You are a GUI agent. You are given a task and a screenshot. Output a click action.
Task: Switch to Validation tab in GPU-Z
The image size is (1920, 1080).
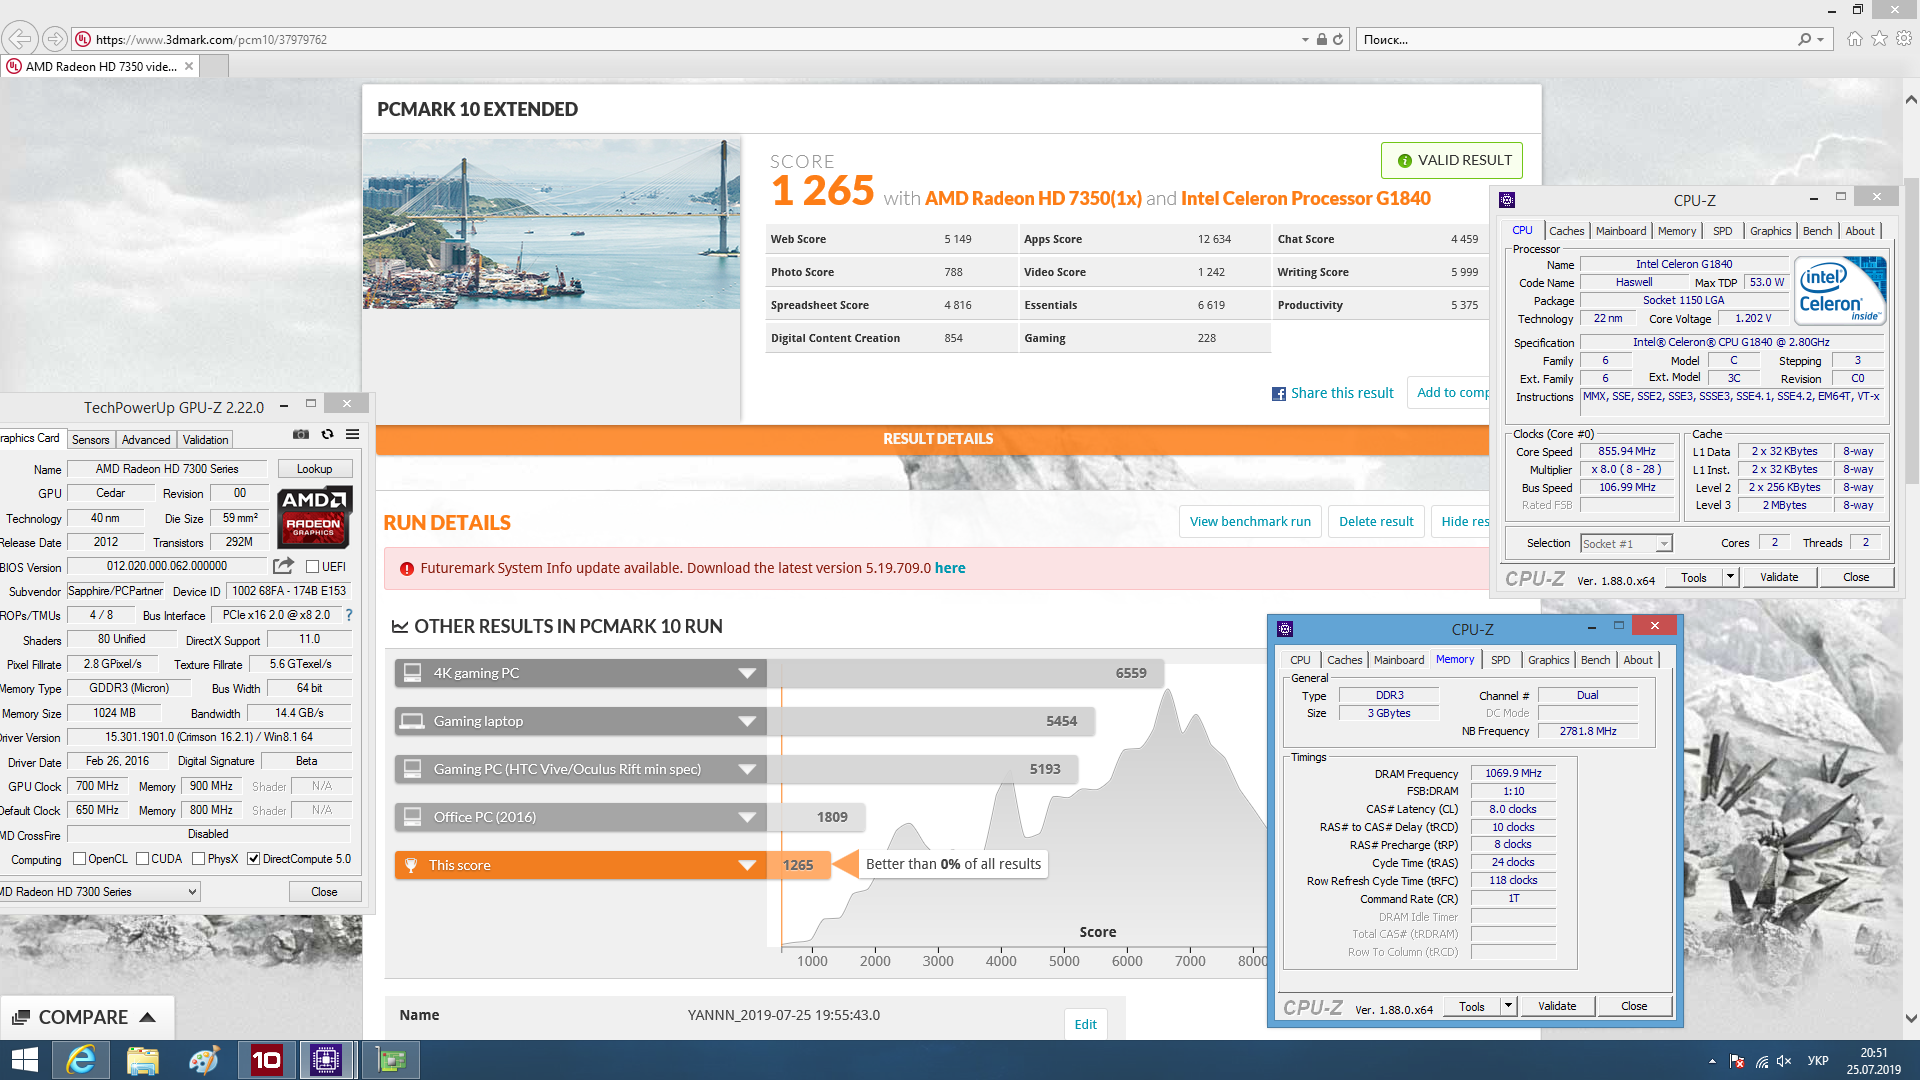205,440
